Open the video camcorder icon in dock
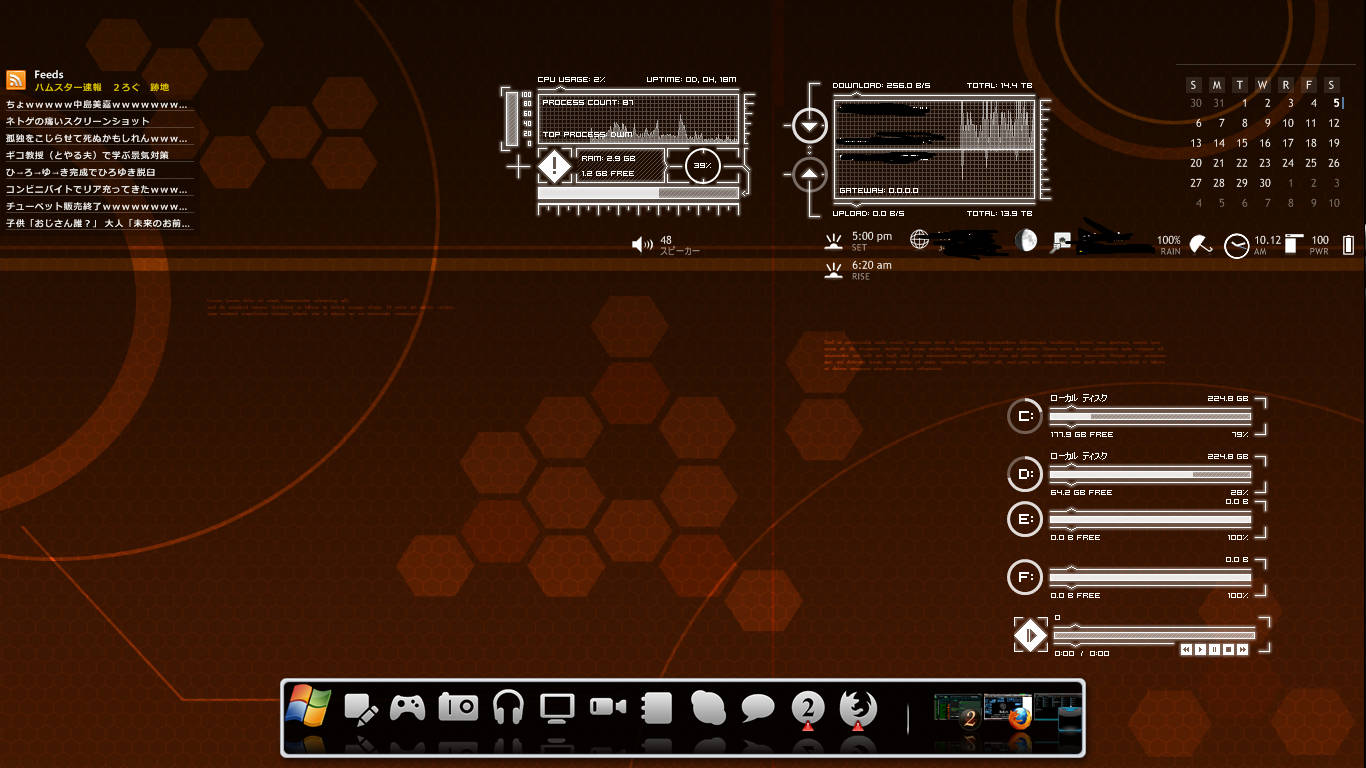The image size is (1366, 768). [608, 707]
